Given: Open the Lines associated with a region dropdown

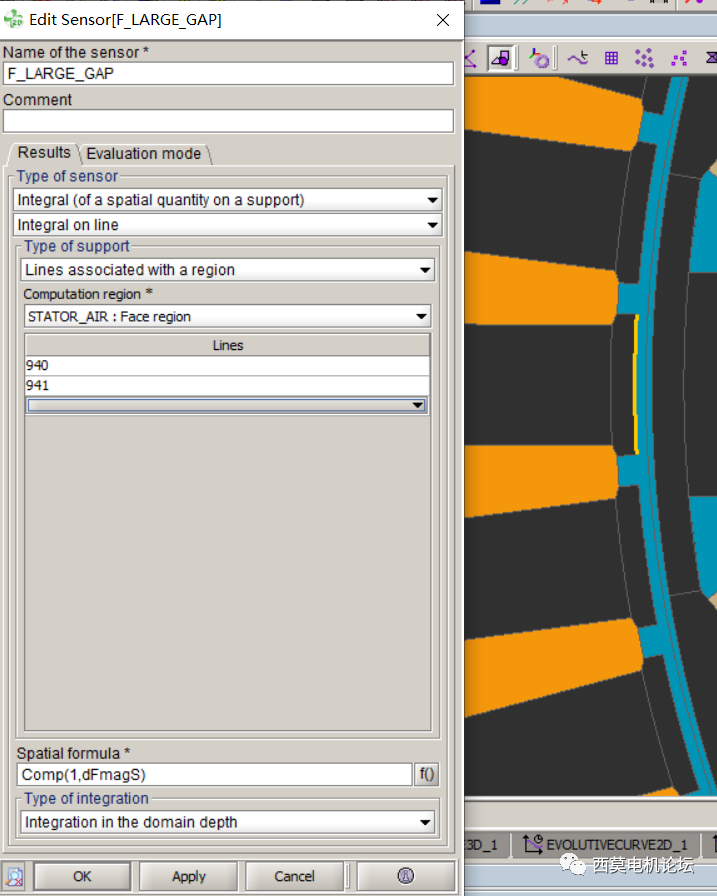Looking at the screenshot, I should coord(227,270).
